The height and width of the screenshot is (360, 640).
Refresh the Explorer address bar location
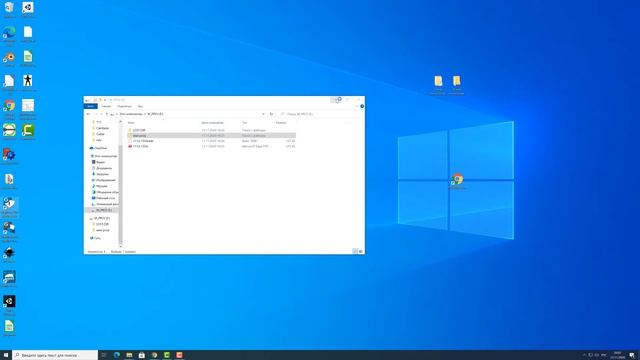click(x=271, y=114)
